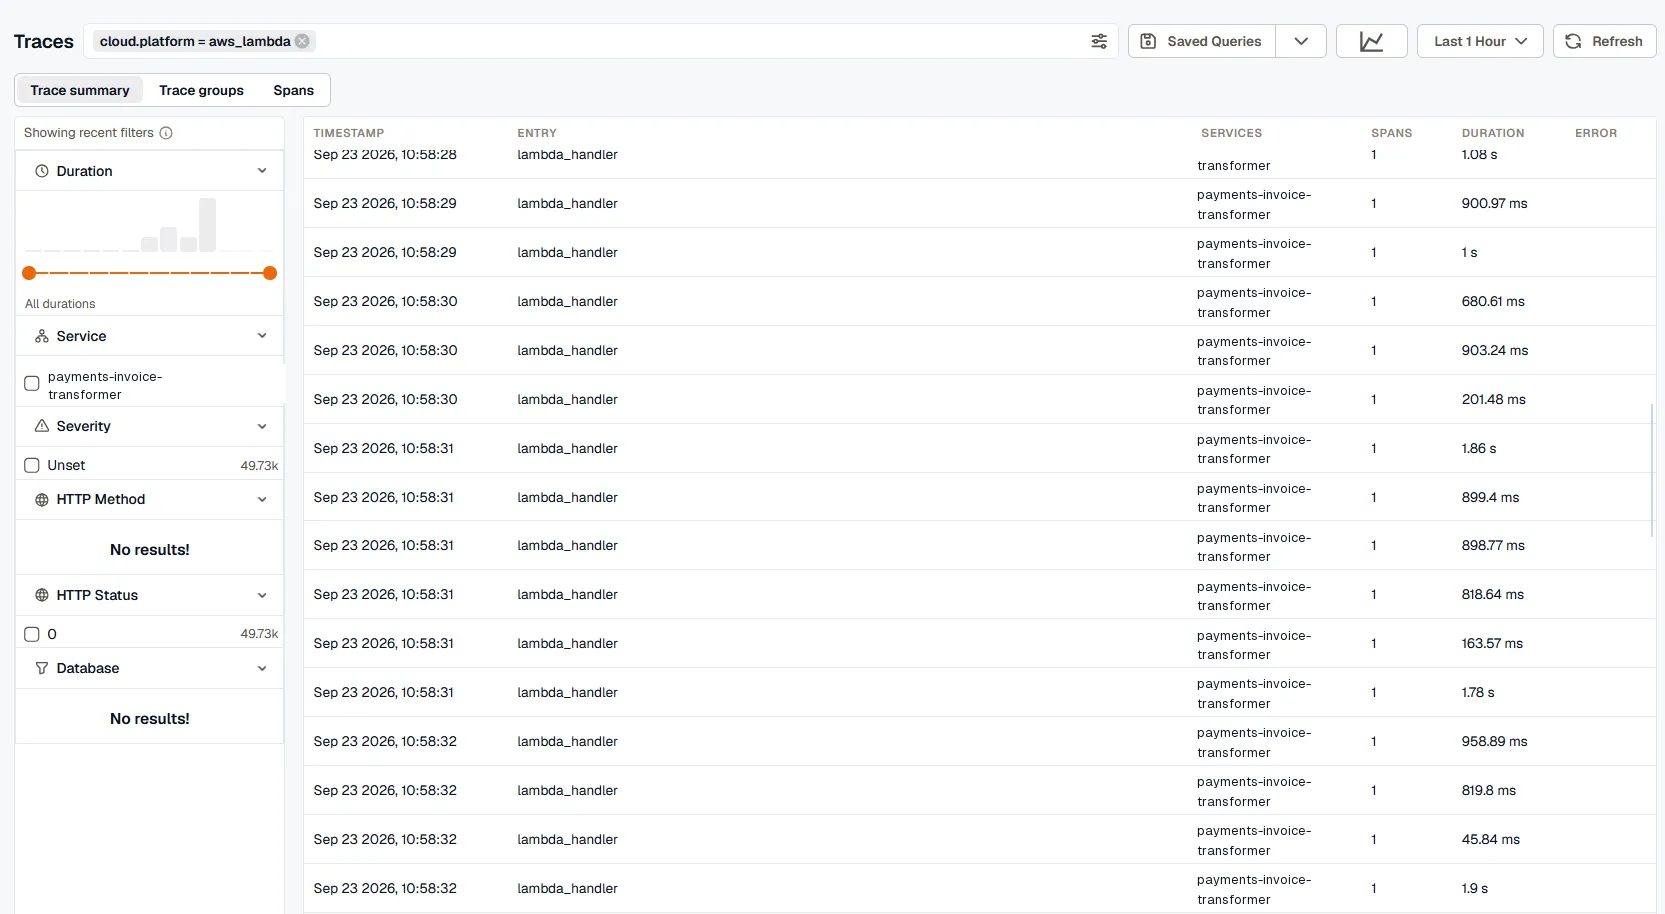Sort by the TIMESTAMP column header
Screen dimensions: 1665x914
click(x=349, y=133)
